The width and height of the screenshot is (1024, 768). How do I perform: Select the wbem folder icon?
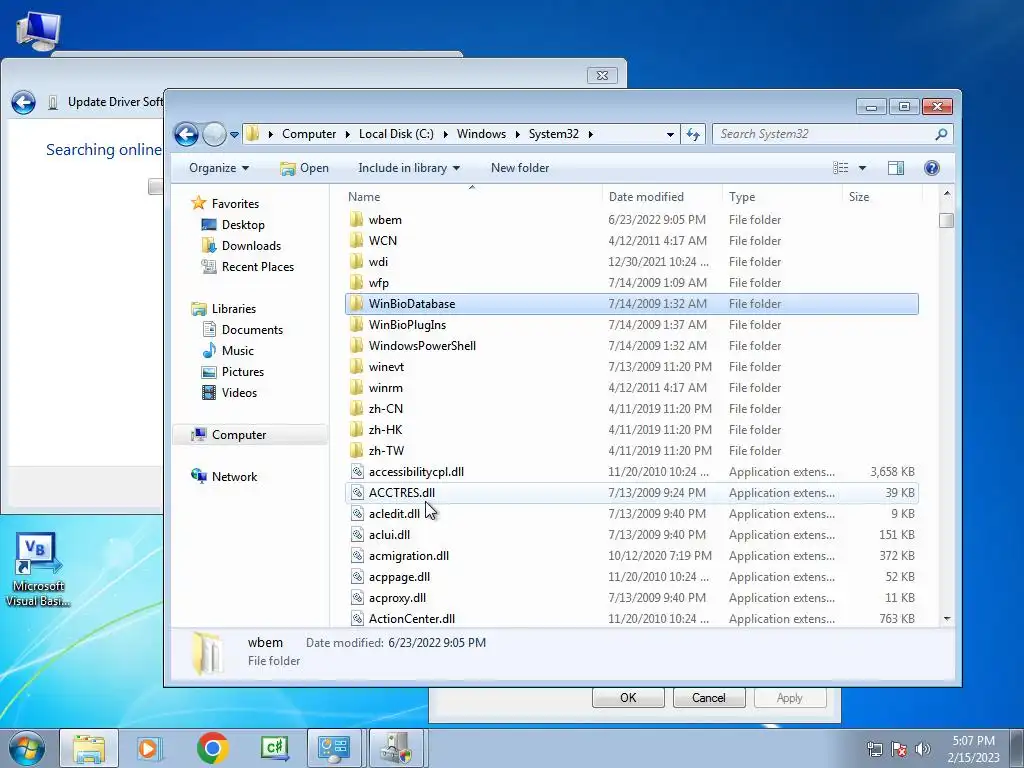[x=357, y=219]
